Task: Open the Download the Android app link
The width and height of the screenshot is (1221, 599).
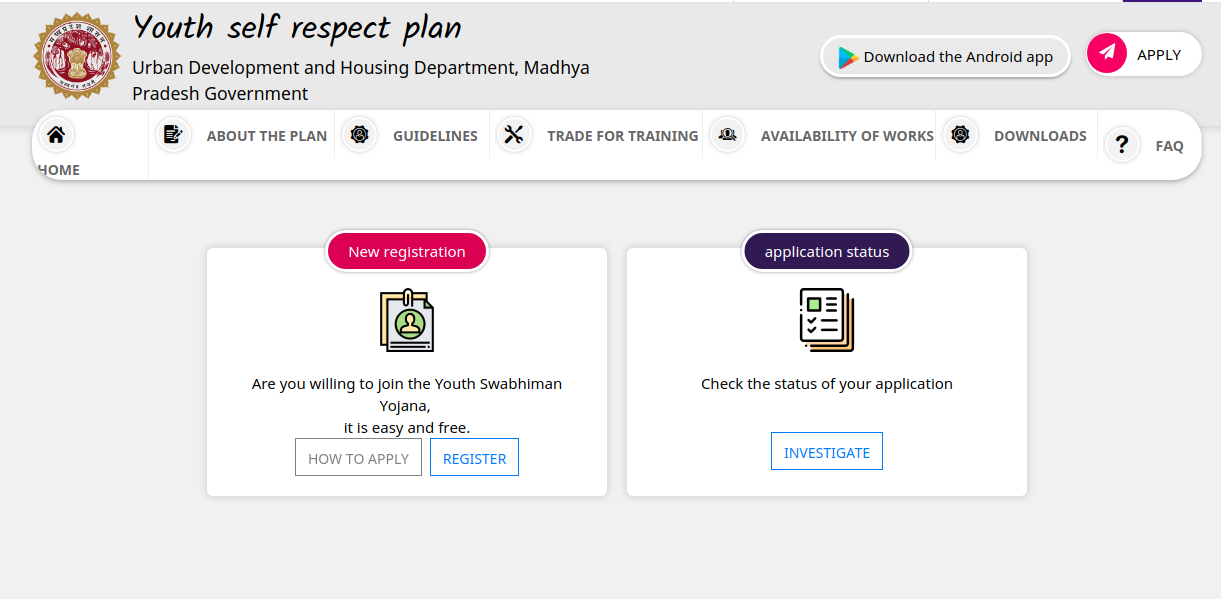Action: pos(944,56)
